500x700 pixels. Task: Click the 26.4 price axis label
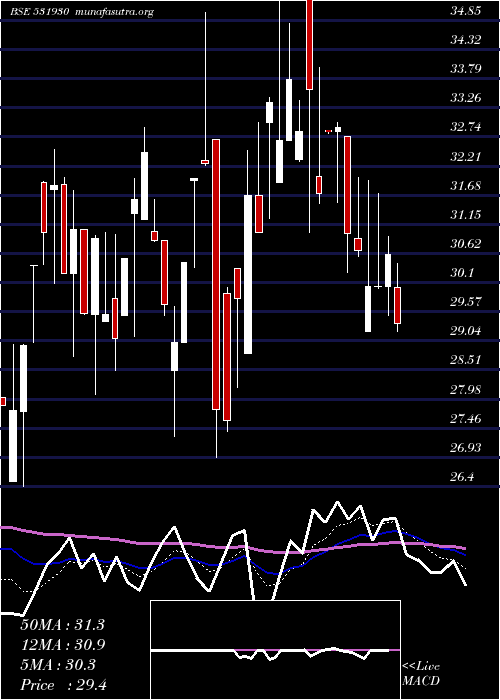[462, 476]
